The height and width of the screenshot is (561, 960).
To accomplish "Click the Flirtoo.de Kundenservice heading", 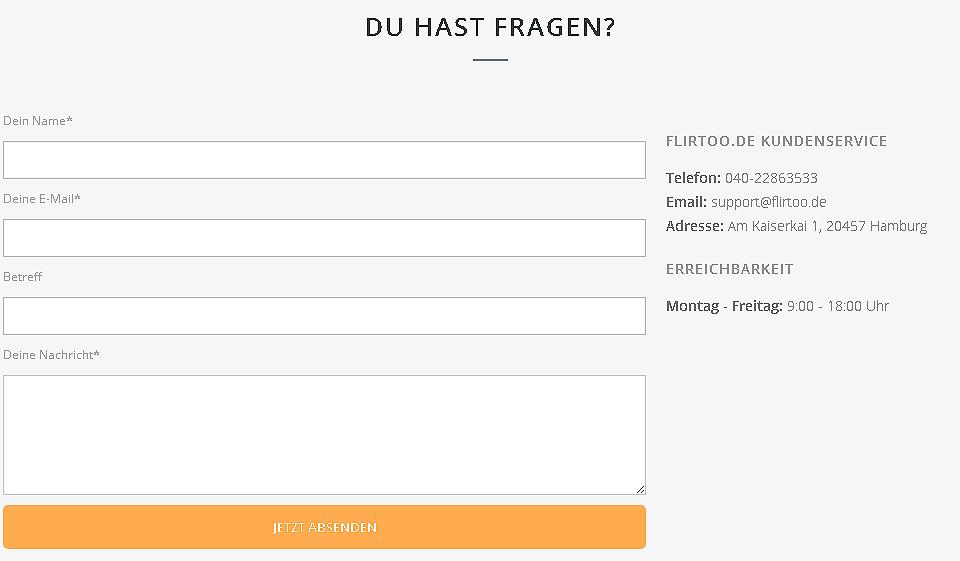I will coord(776,141).
